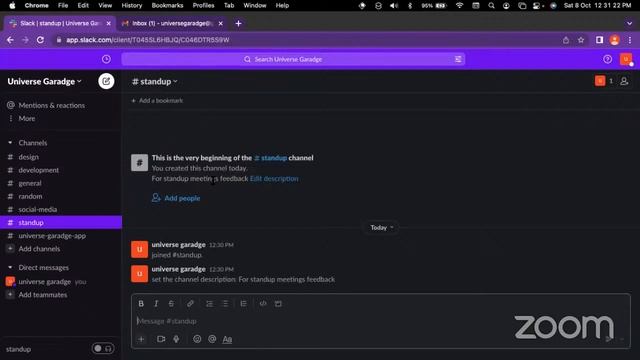Select the standup channel in sidebar
Viewport: 640px width, 360px height.
coord(61,222)
